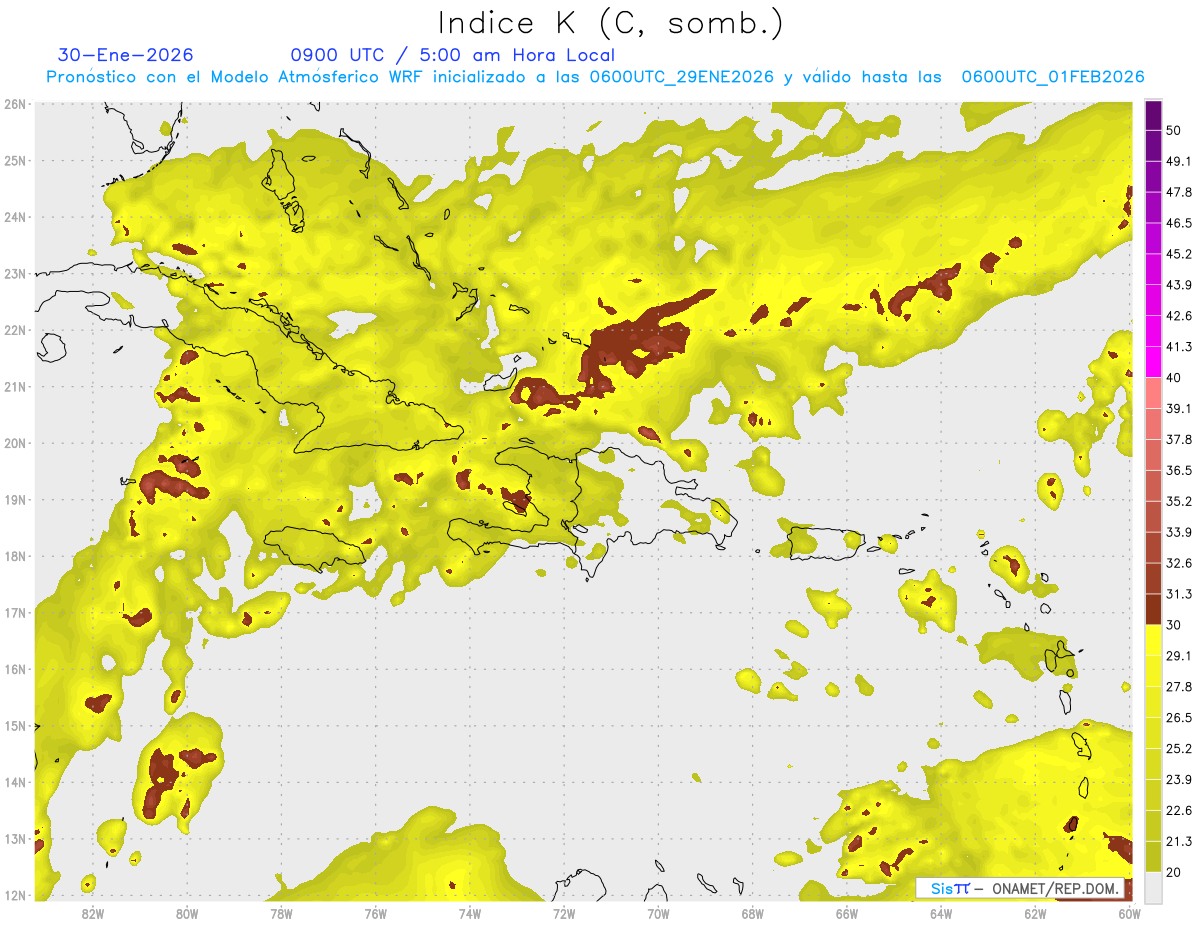Click the longitude label "82W"
The width and height of the screenshot is (1200, 927).
coord(93,914)
